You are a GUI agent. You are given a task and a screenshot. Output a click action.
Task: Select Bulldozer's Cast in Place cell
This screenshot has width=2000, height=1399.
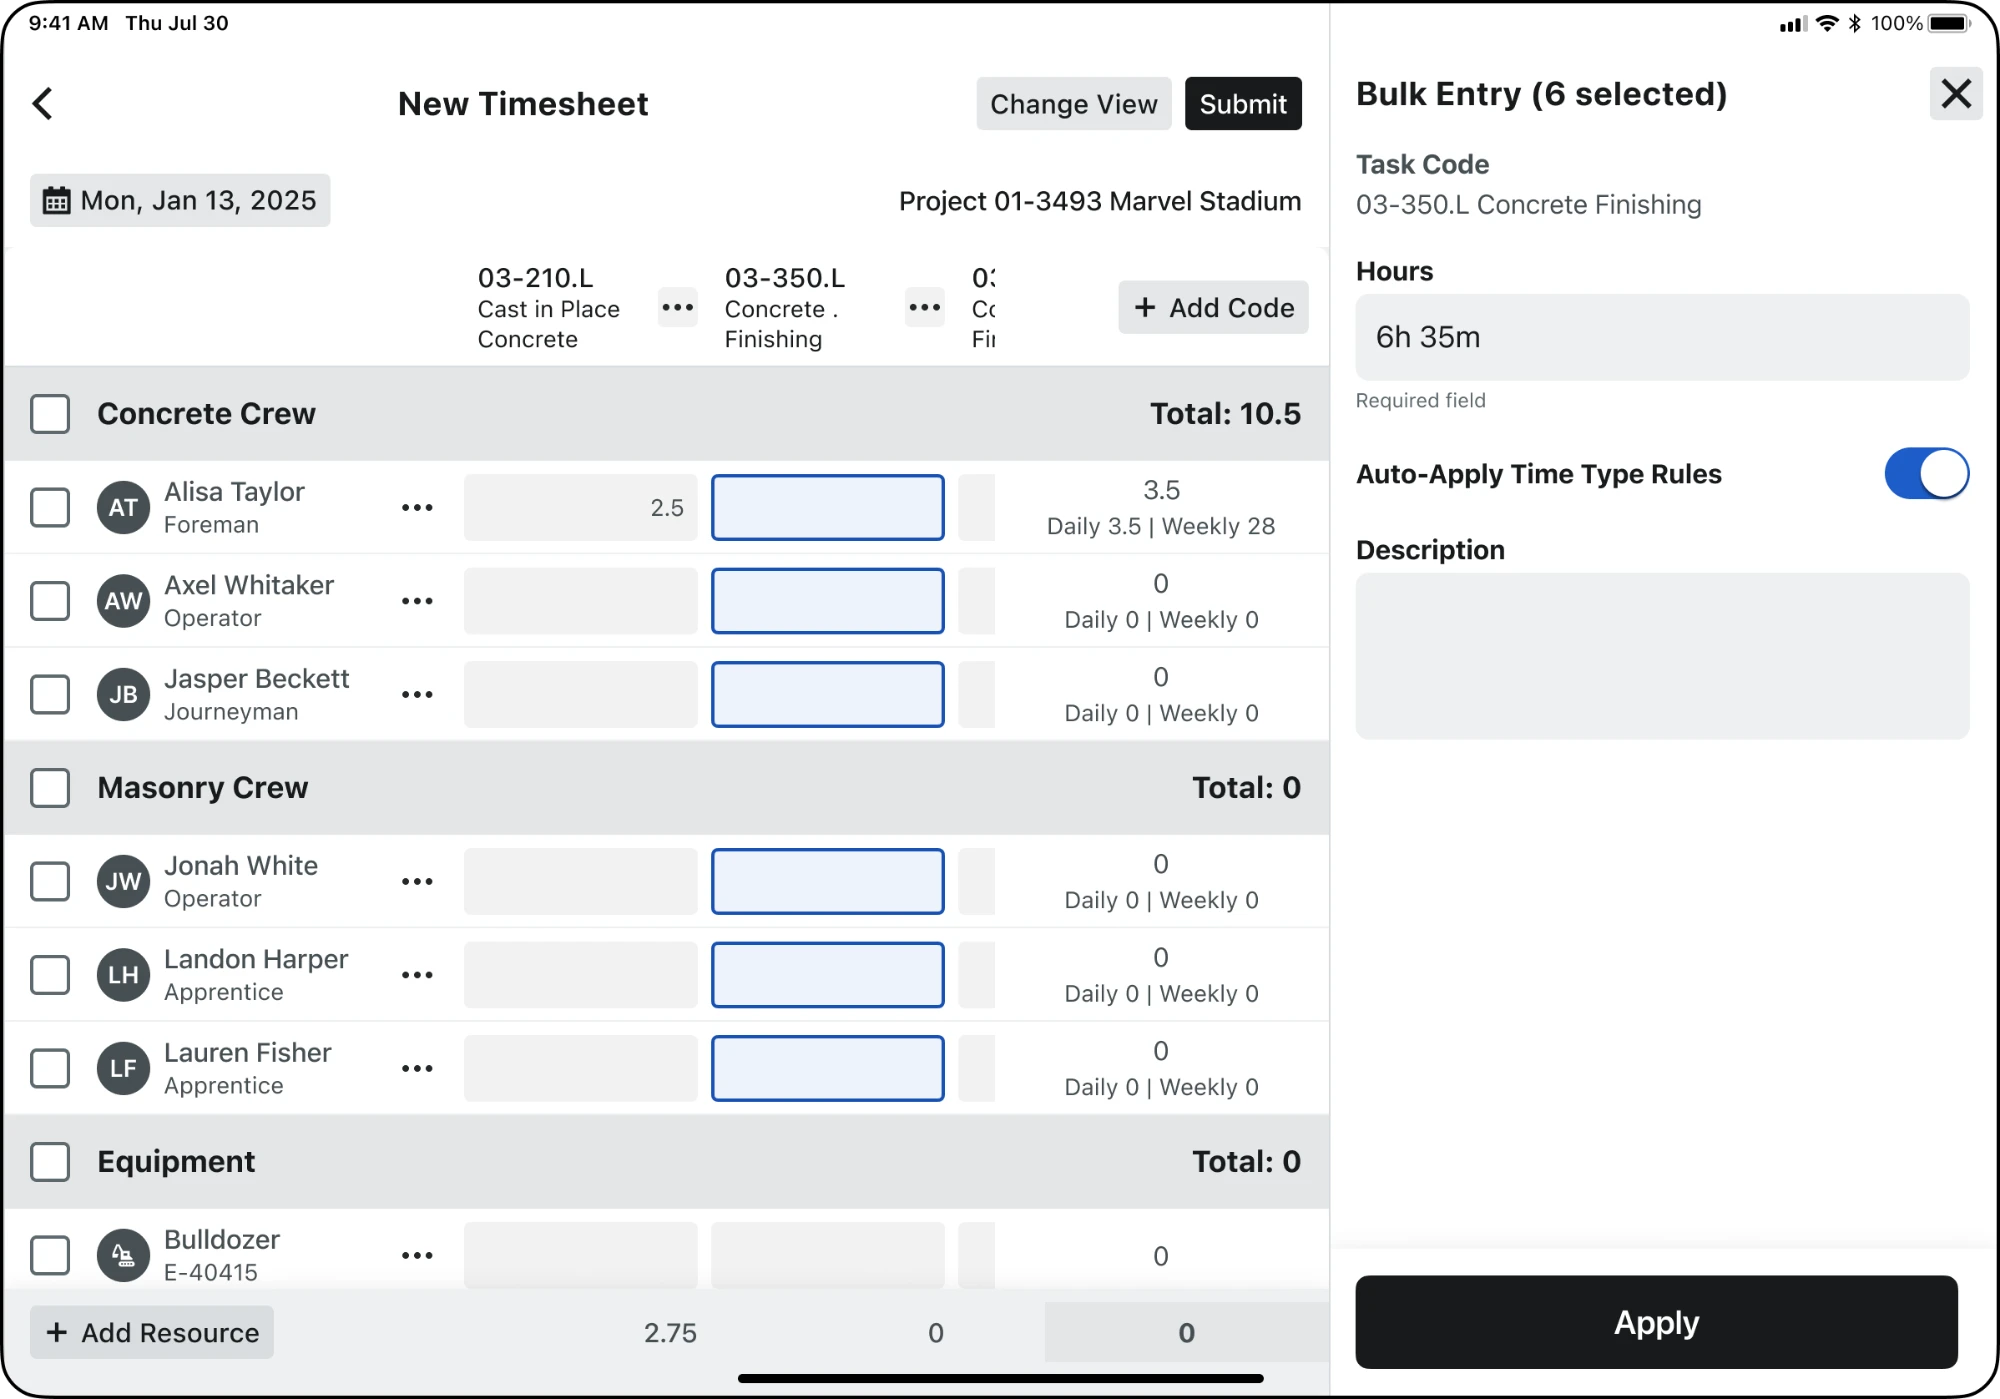(x=581, y=1255)
